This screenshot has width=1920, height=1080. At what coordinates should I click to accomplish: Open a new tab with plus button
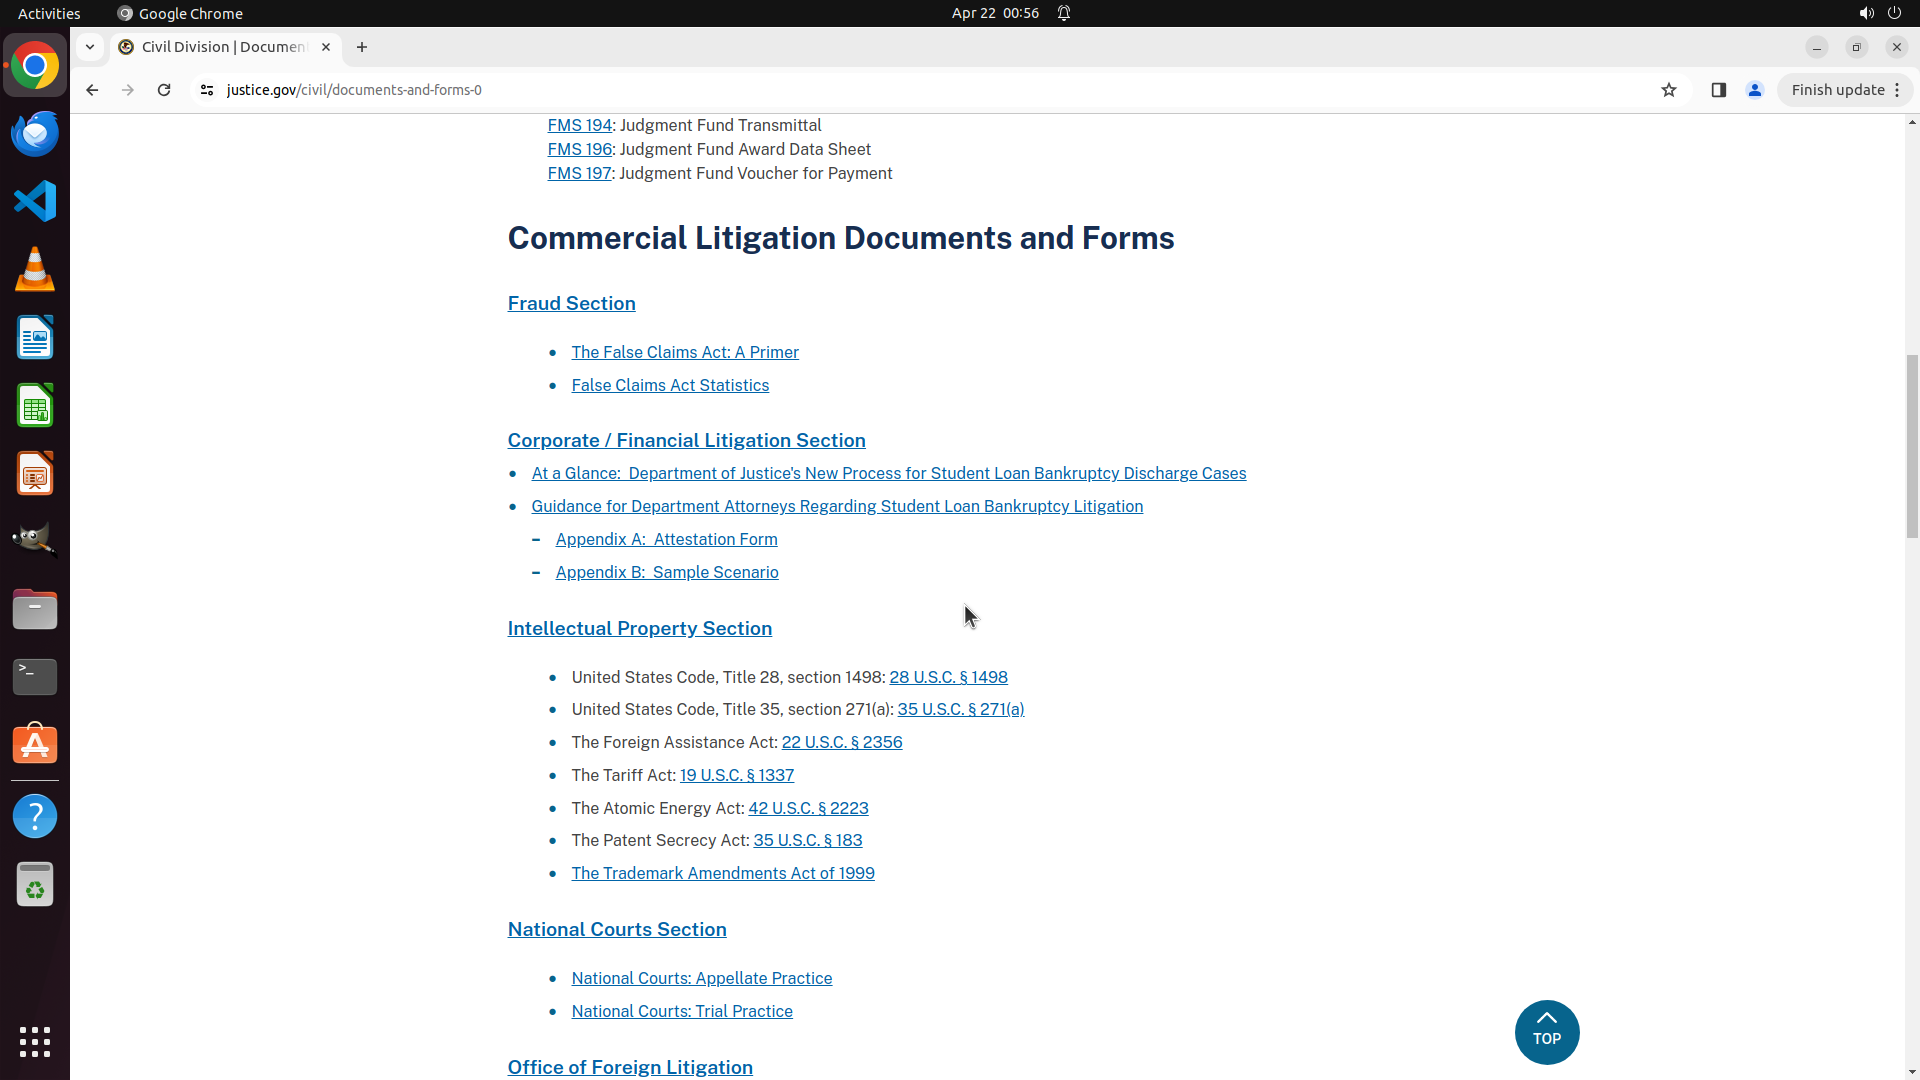coord(362,47)
